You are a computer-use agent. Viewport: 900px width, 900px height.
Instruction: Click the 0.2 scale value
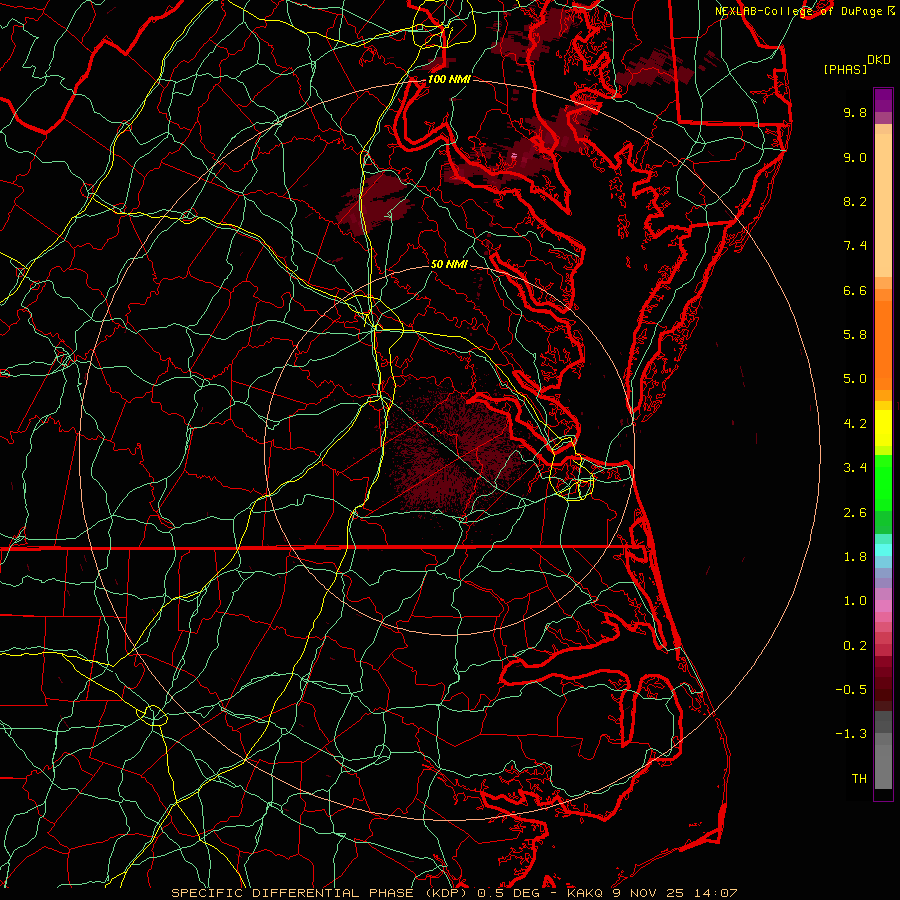pos(855,646)
